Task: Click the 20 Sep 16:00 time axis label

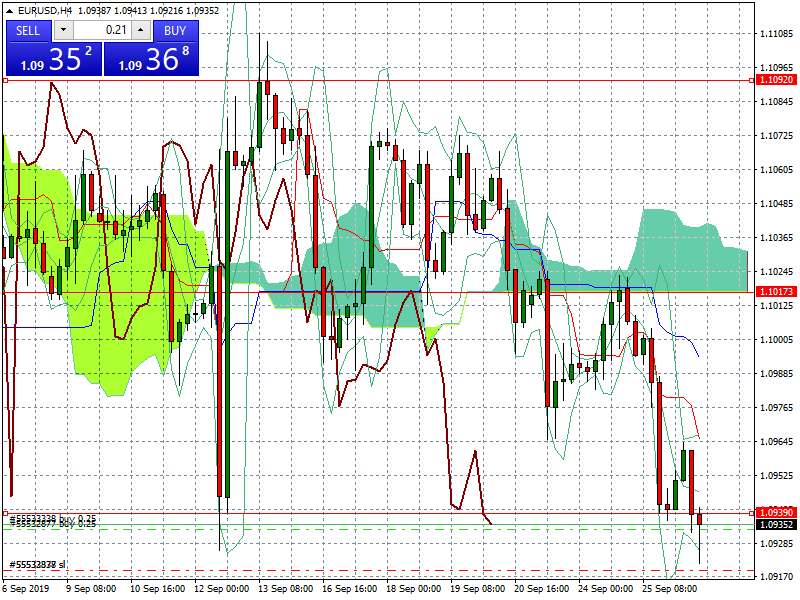Action: [541, 589]
